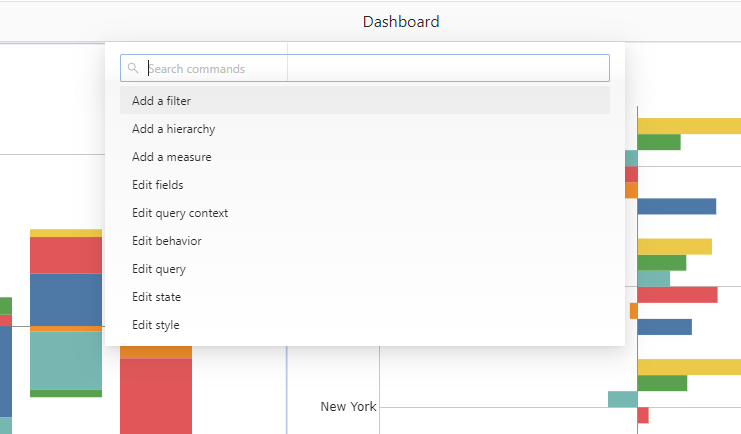
Task: Select the large red segment below the command popup
Action: tap(155, 395)
